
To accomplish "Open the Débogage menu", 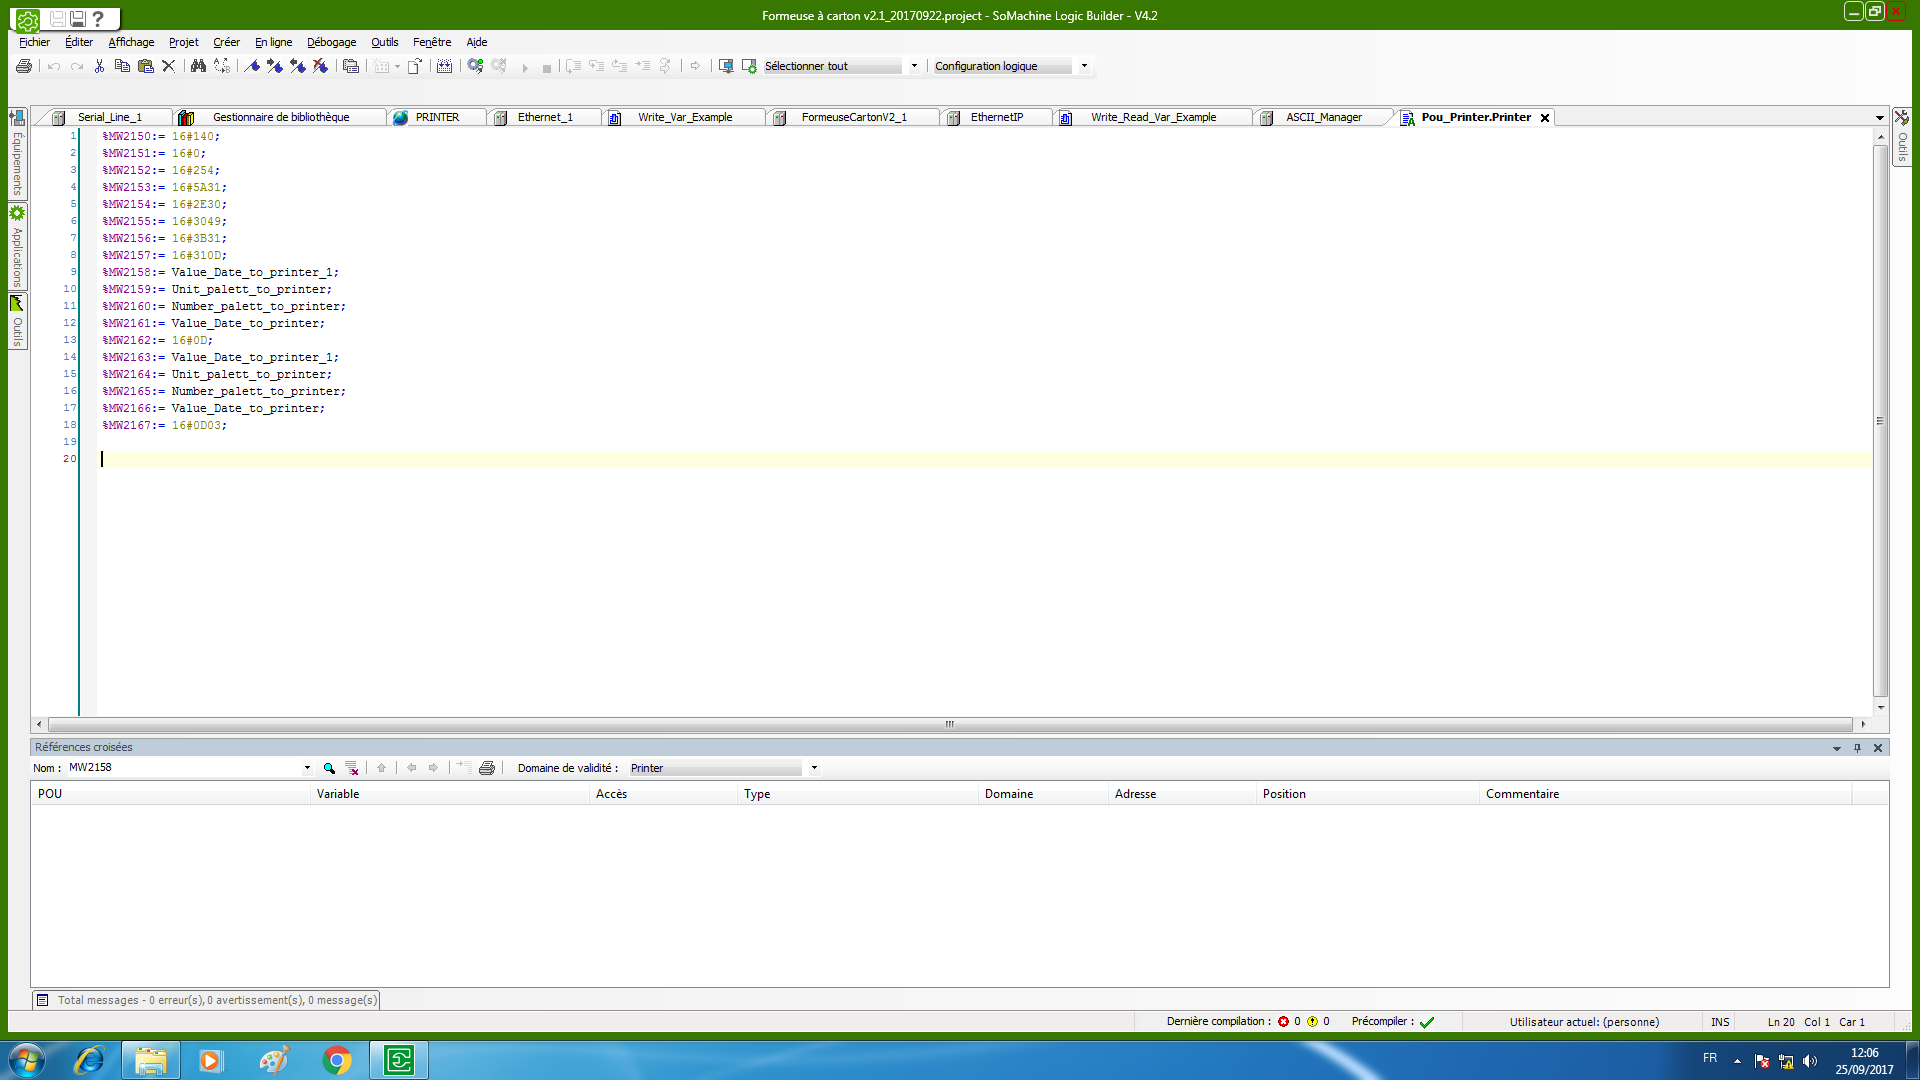I will (331, 42).
